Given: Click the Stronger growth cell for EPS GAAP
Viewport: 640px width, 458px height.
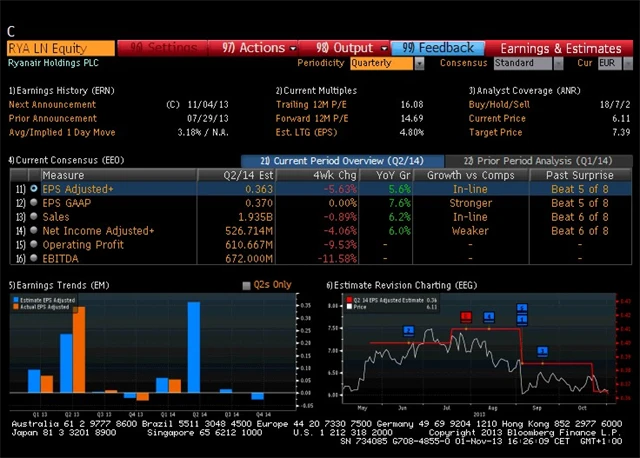Looking at the screenshot, I should click(471, 203).
